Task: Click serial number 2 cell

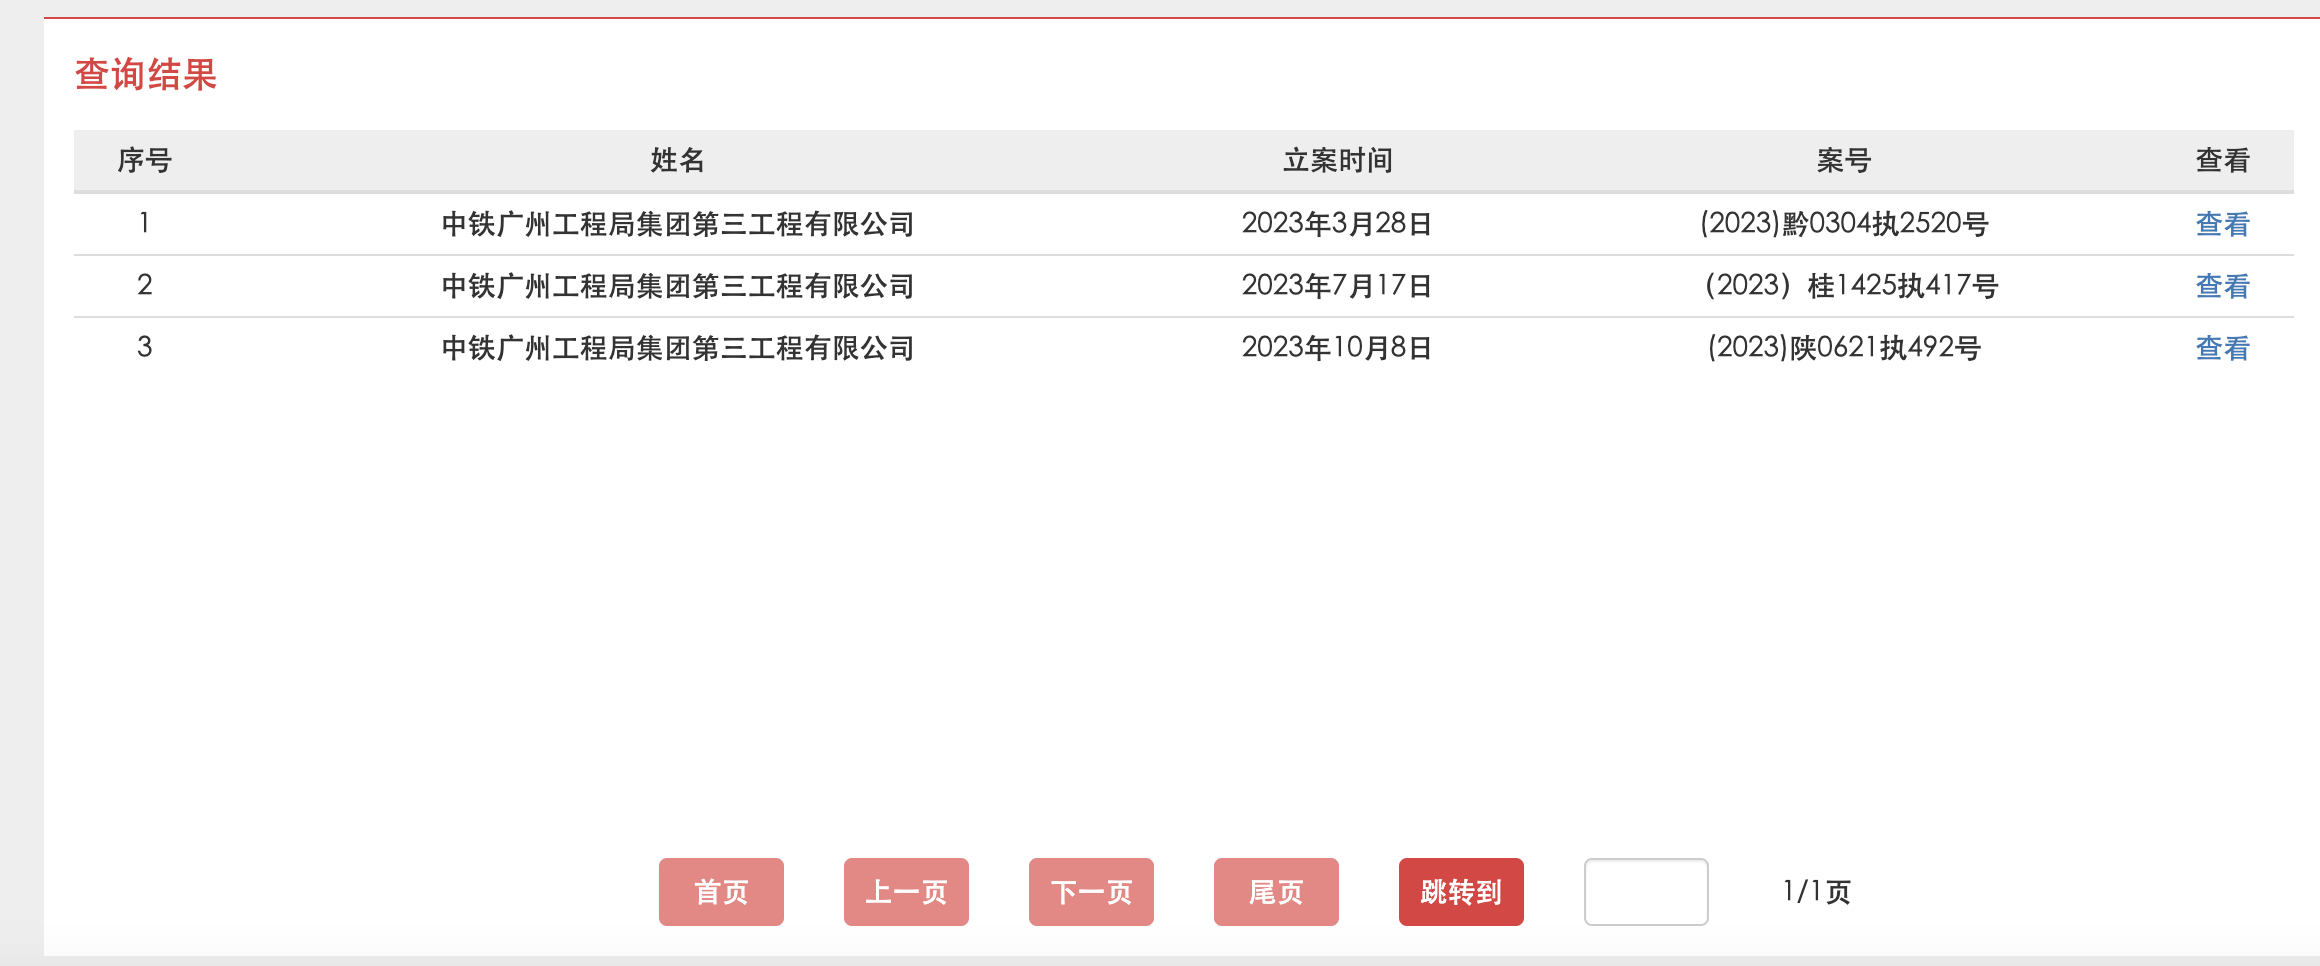Action: pos(145,285)
